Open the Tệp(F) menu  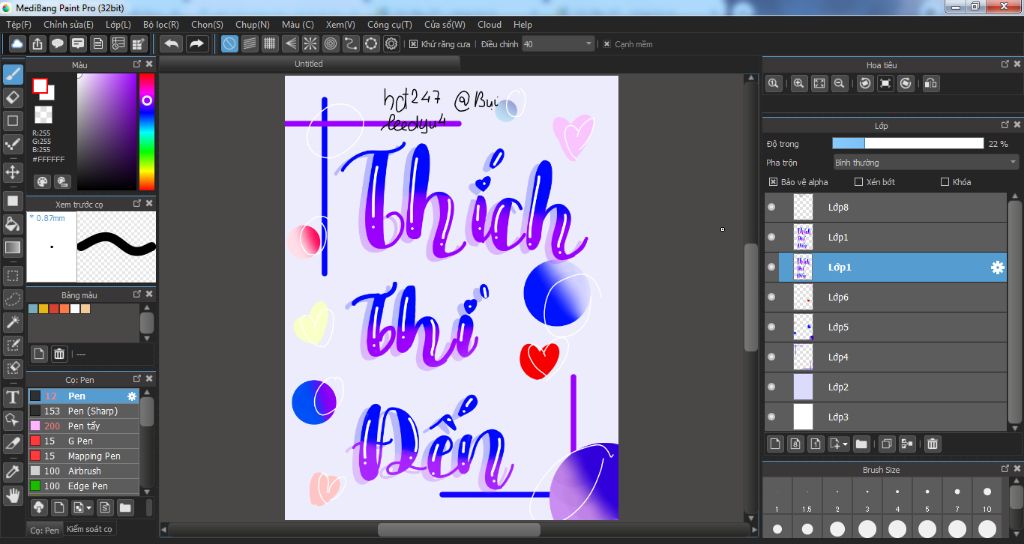point(18,24)
